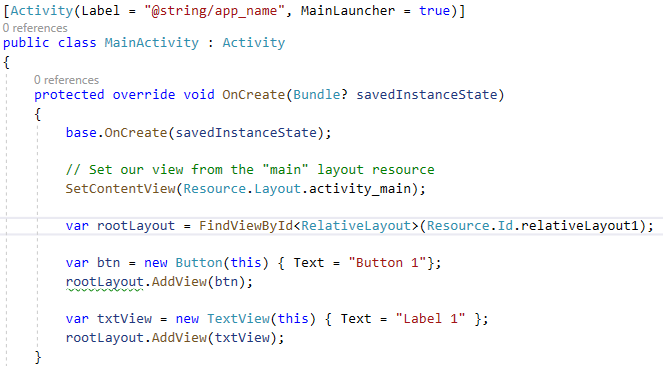Image resolution: width=663 pixels, height=369 pixels.
Task: Click the '0 references' CodeLens above OnCreate method
Action: coord(66,80)
